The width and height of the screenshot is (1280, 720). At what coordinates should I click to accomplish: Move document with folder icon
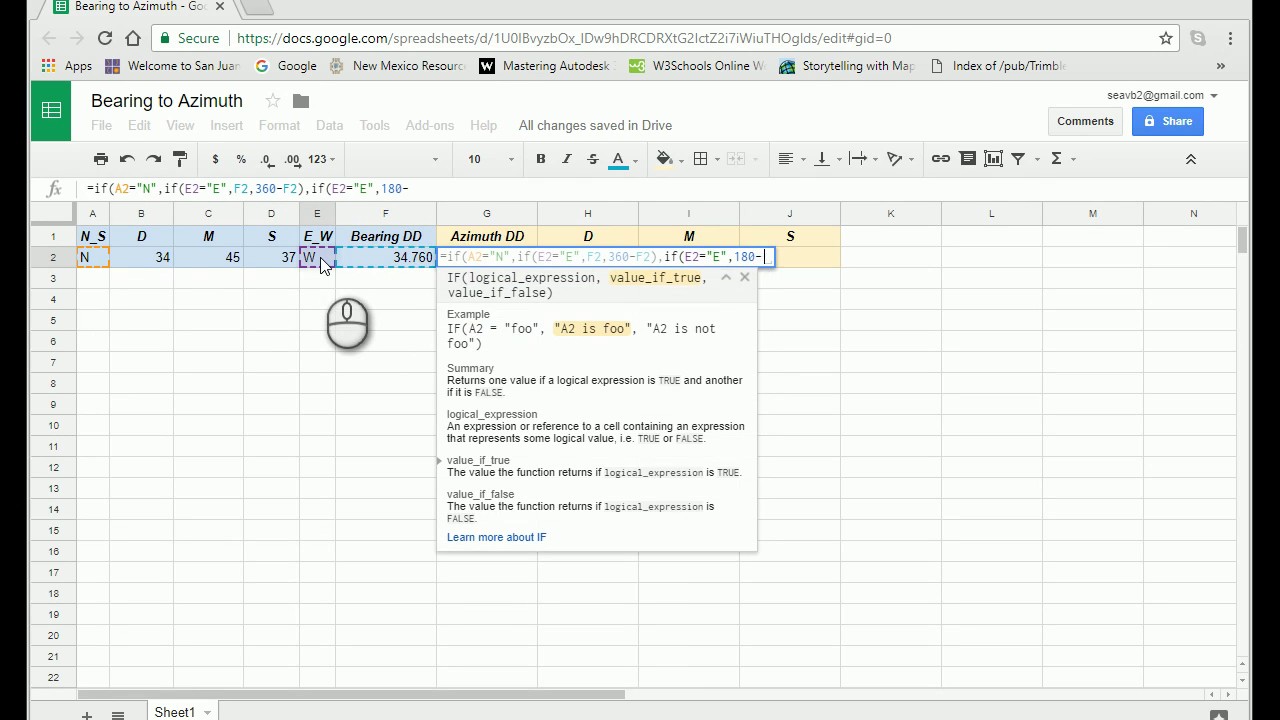(301, 101)
